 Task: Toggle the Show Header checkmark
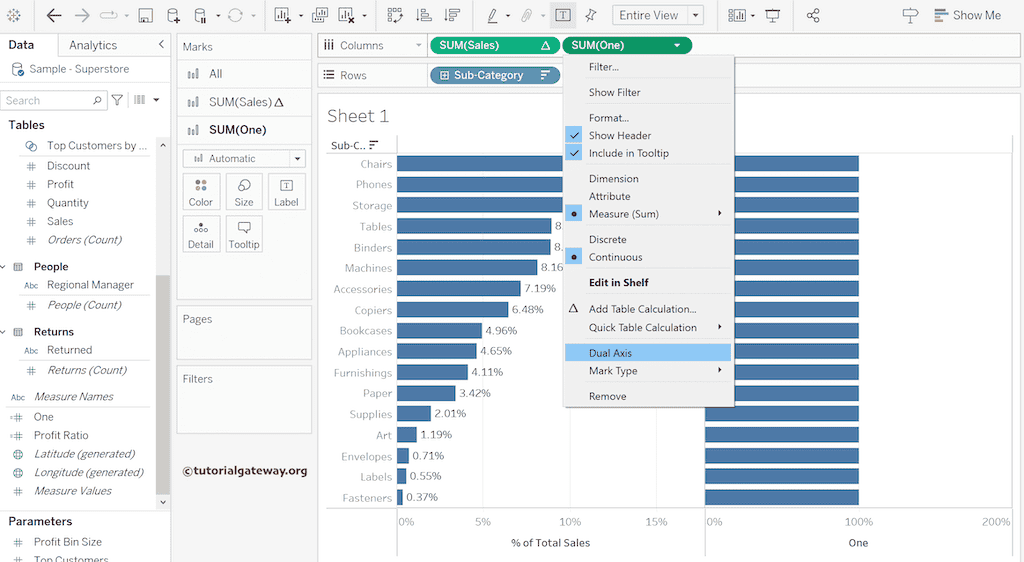pos(620,135)
